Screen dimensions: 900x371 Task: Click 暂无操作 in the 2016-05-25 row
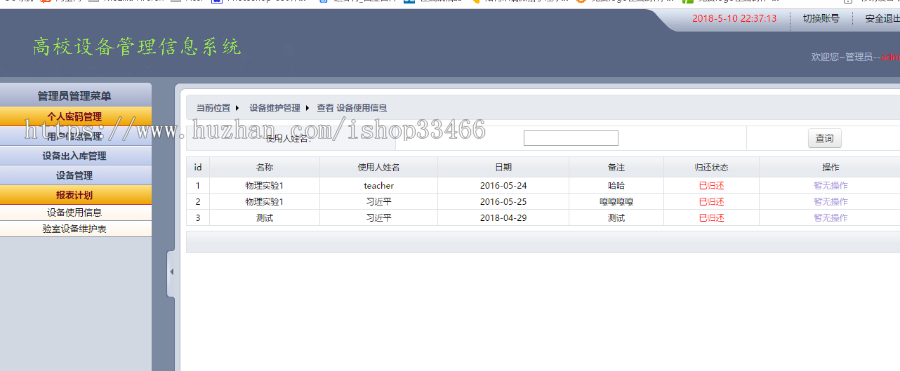point(831,202)
